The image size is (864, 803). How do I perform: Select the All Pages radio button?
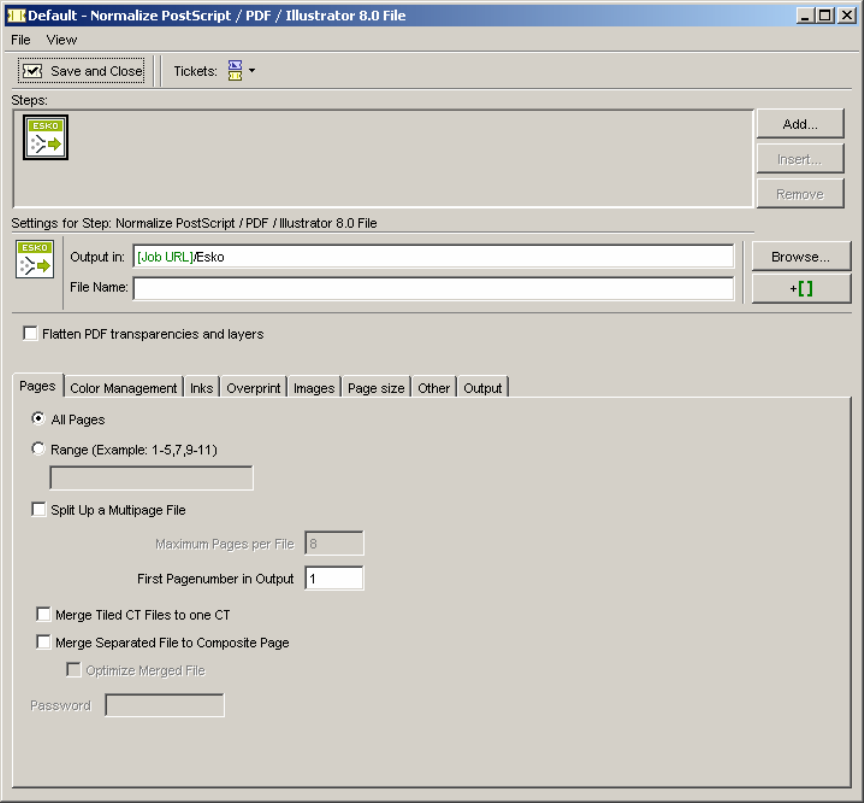pyautogui.click(x=38, y=419)
